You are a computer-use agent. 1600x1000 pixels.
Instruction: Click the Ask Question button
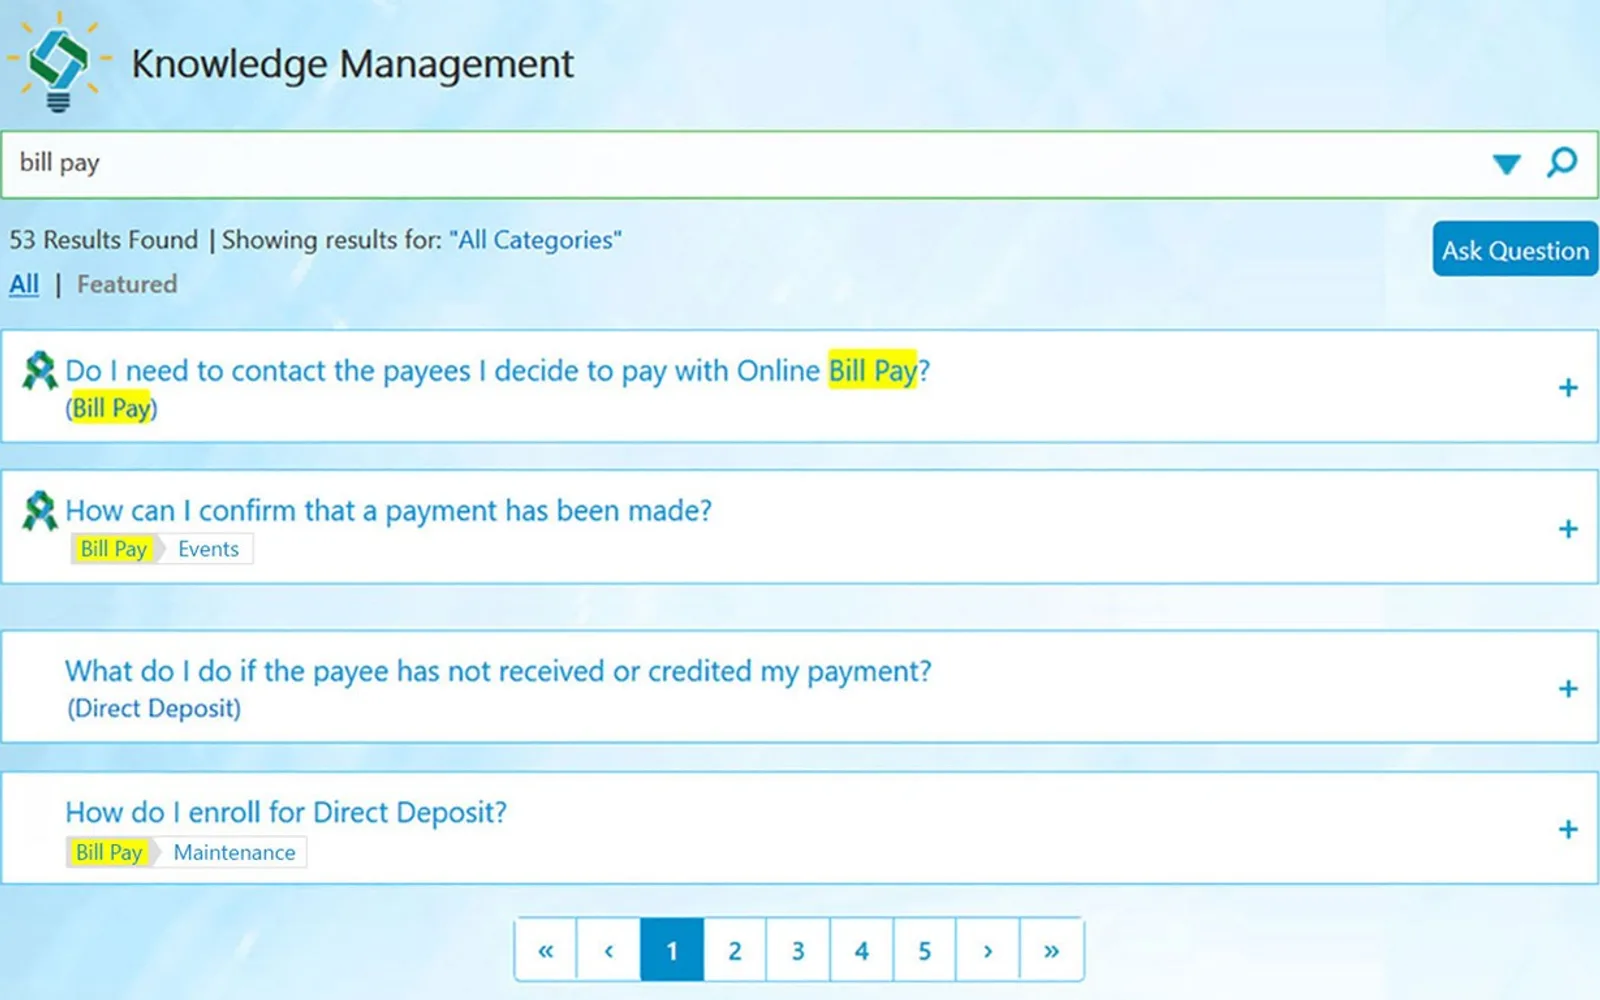pyautogui.click(x=1515, y=249)
